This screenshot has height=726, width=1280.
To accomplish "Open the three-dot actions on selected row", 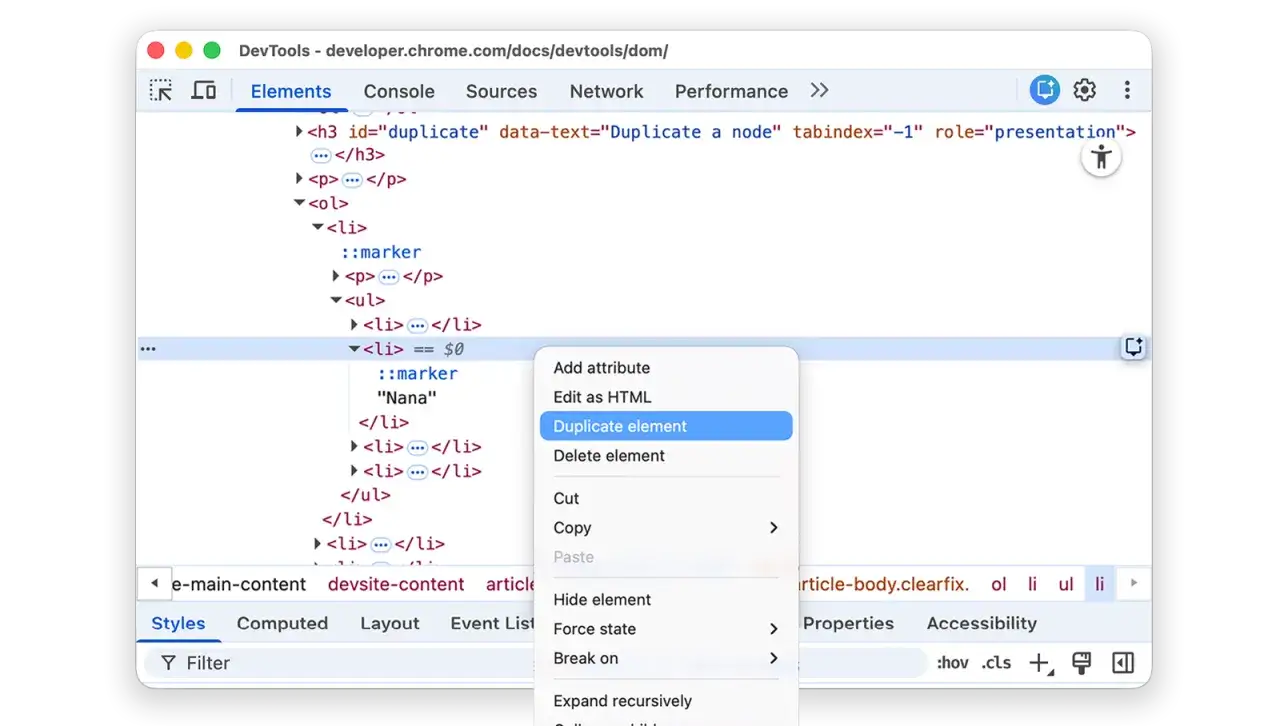I will click(x=148, y=349).
